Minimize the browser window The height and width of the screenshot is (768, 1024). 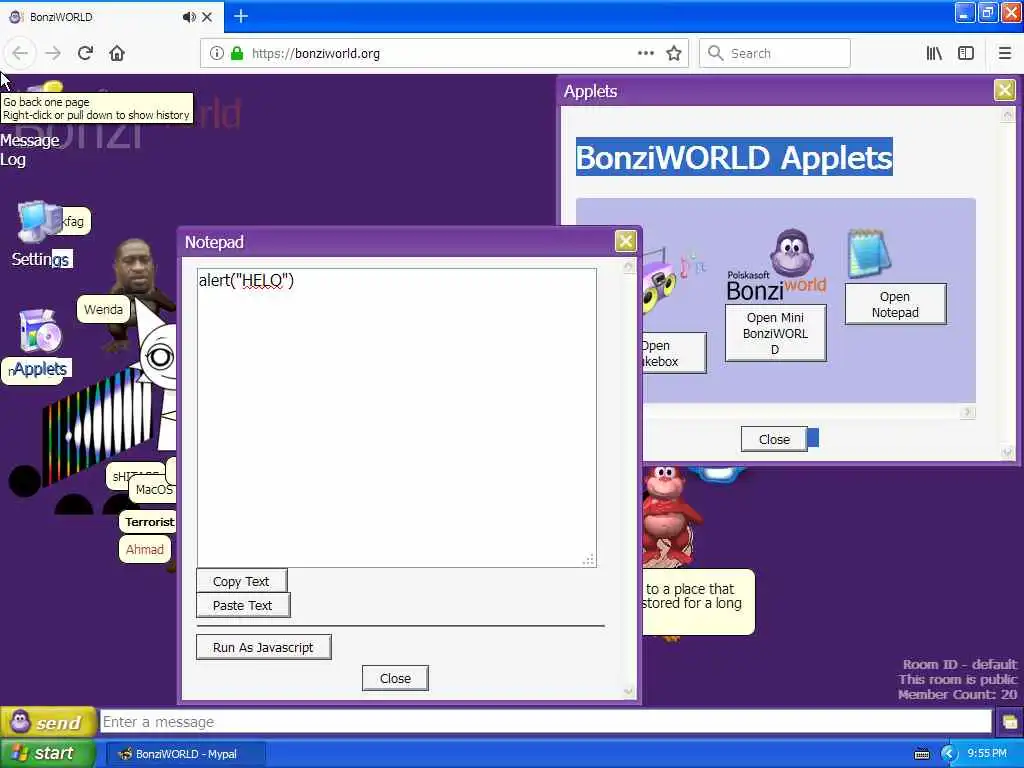965,12
